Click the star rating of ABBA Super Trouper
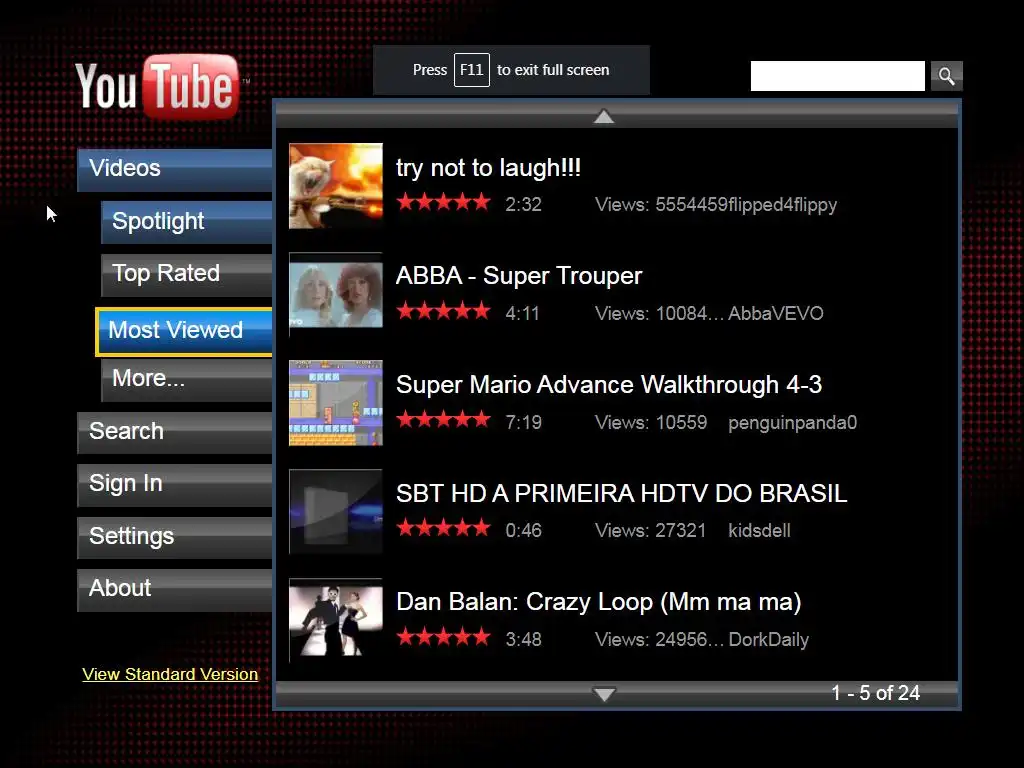The width and height of the screenshot is (1024, 768). 444,311
